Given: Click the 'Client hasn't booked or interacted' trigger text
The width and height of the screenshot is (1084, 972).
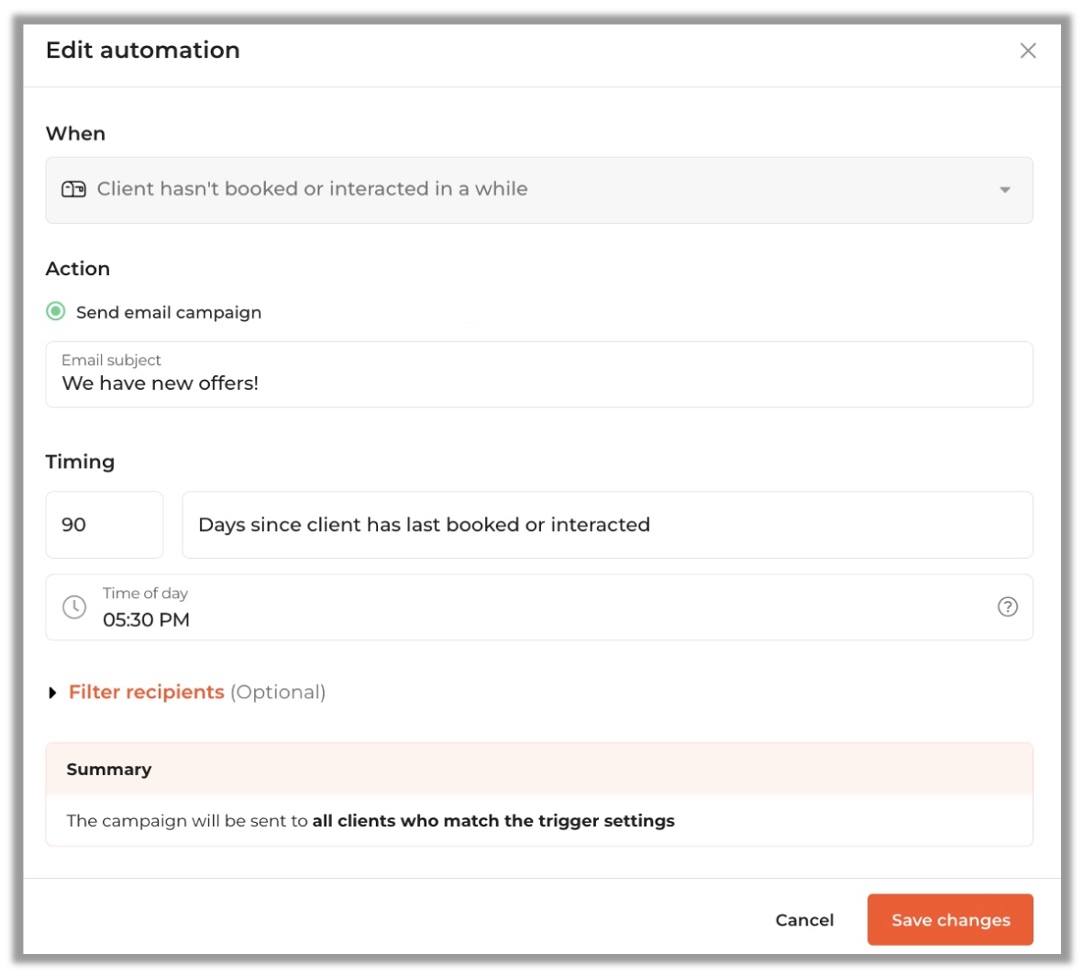Looking at the screenshot, I should [x=312, y=189].
